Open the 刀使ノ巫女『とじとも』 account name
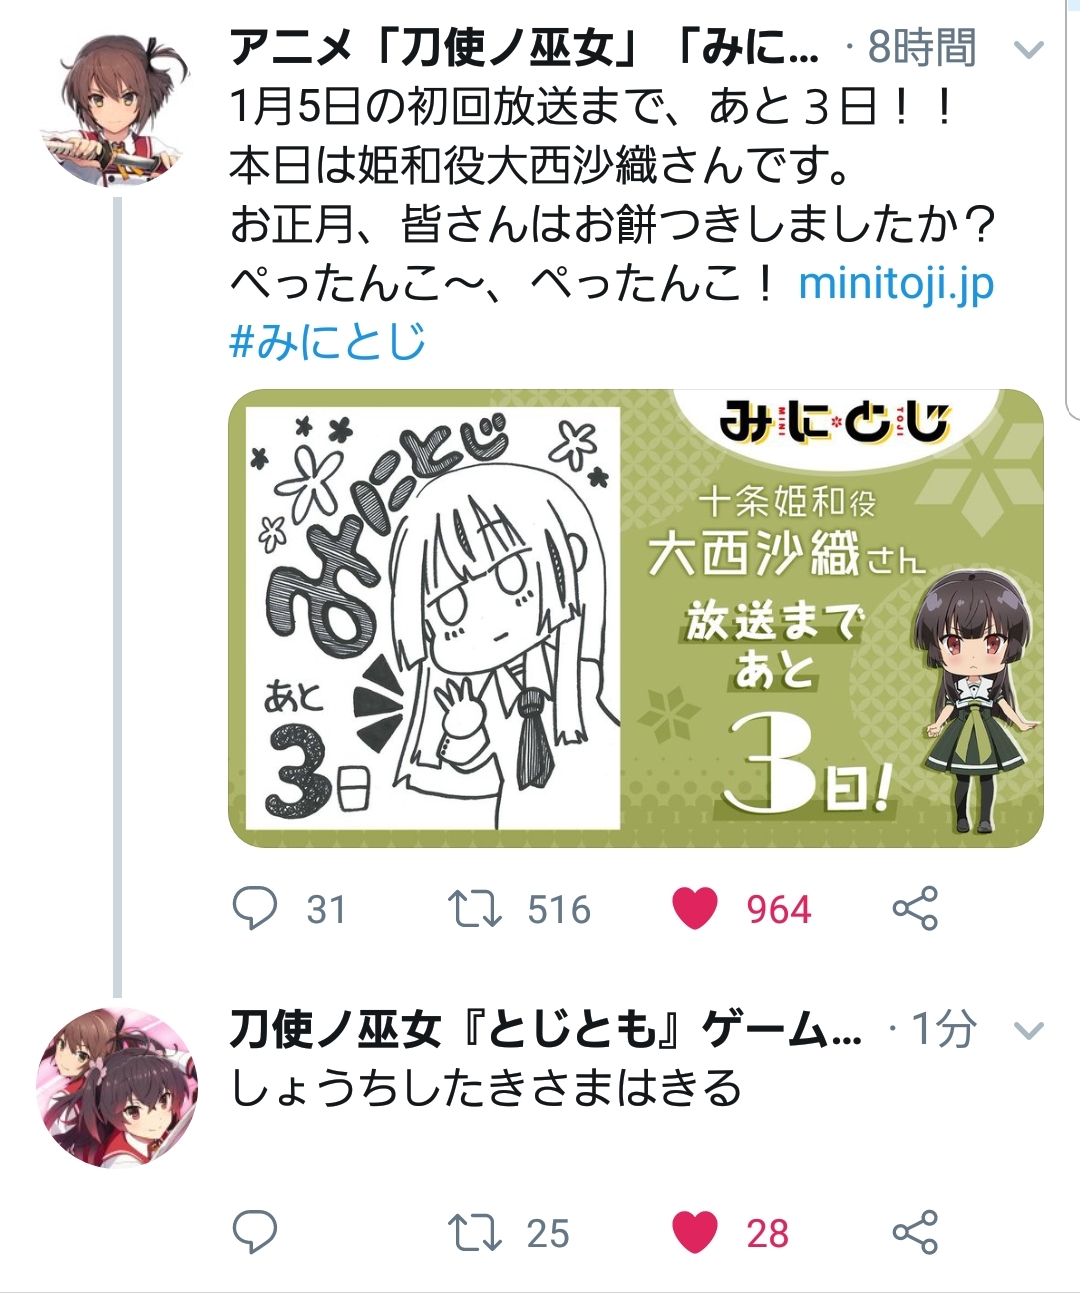The image size is (1080, 1296). pyautogui.click(x=546, y=1029)
